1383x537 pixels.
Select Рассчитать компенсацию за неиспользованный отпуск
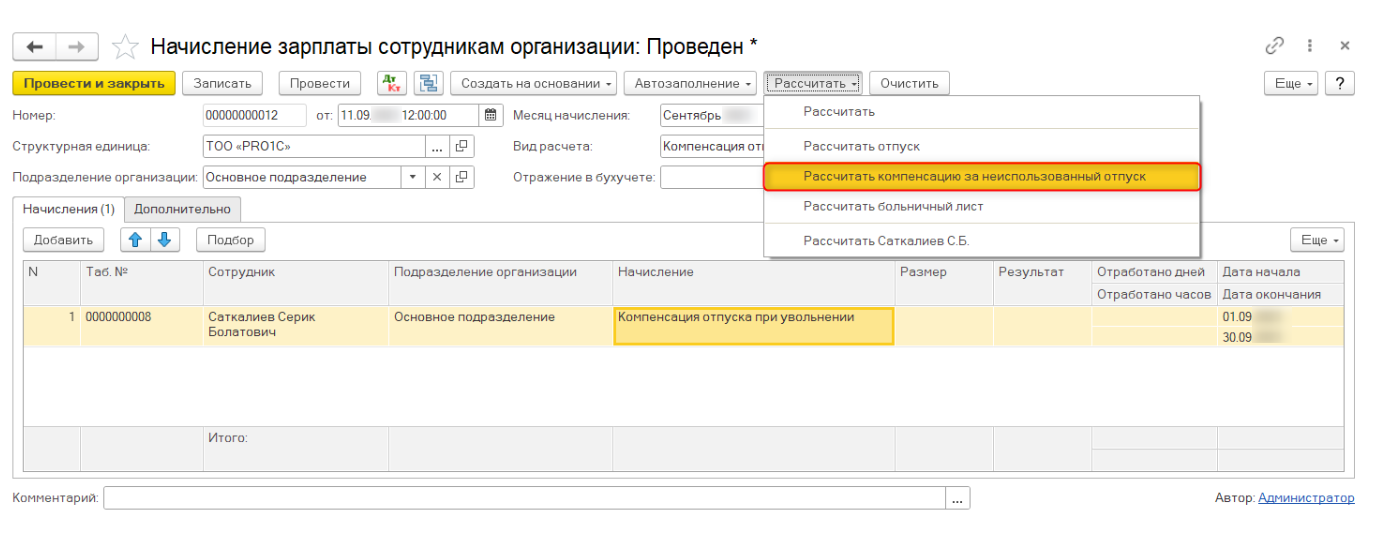(x=974, y=177)
